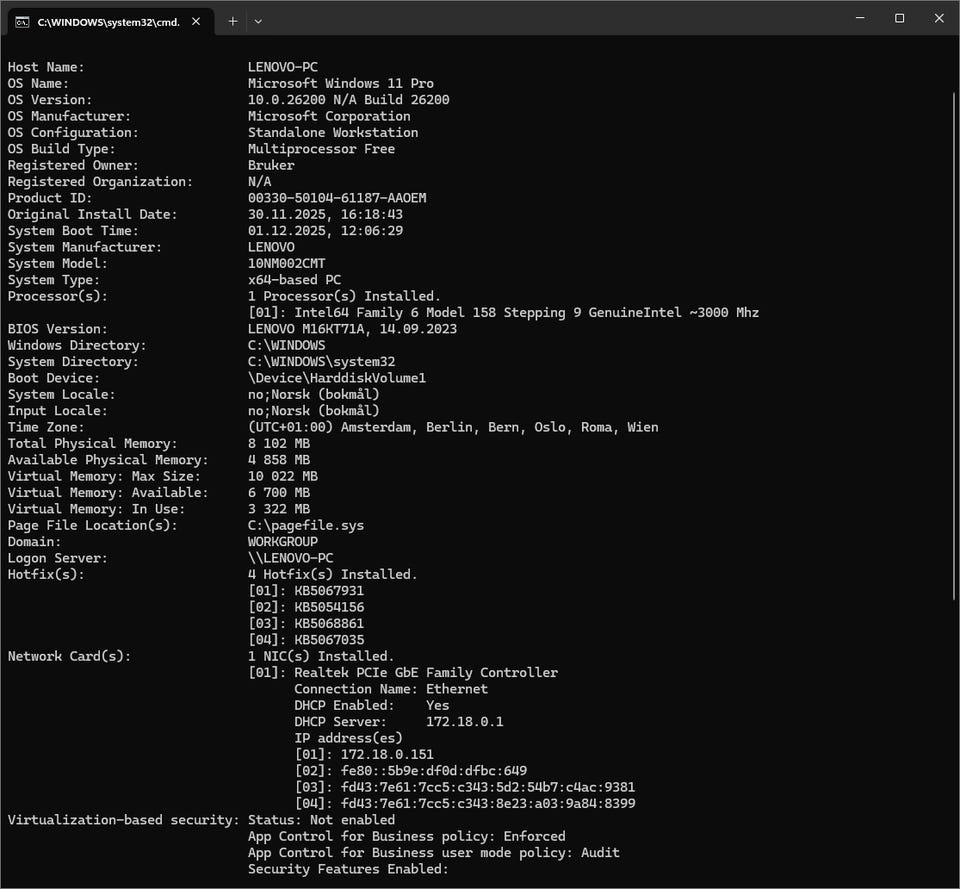Click the registered owner Bruker
The width and height of the screenshot is (960, 889).
point(271,165)
